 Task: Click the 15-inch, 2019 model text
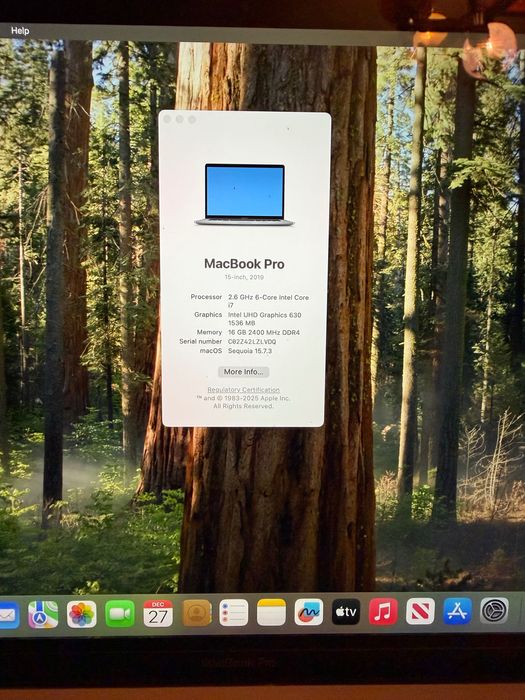(x=244, y=277)
